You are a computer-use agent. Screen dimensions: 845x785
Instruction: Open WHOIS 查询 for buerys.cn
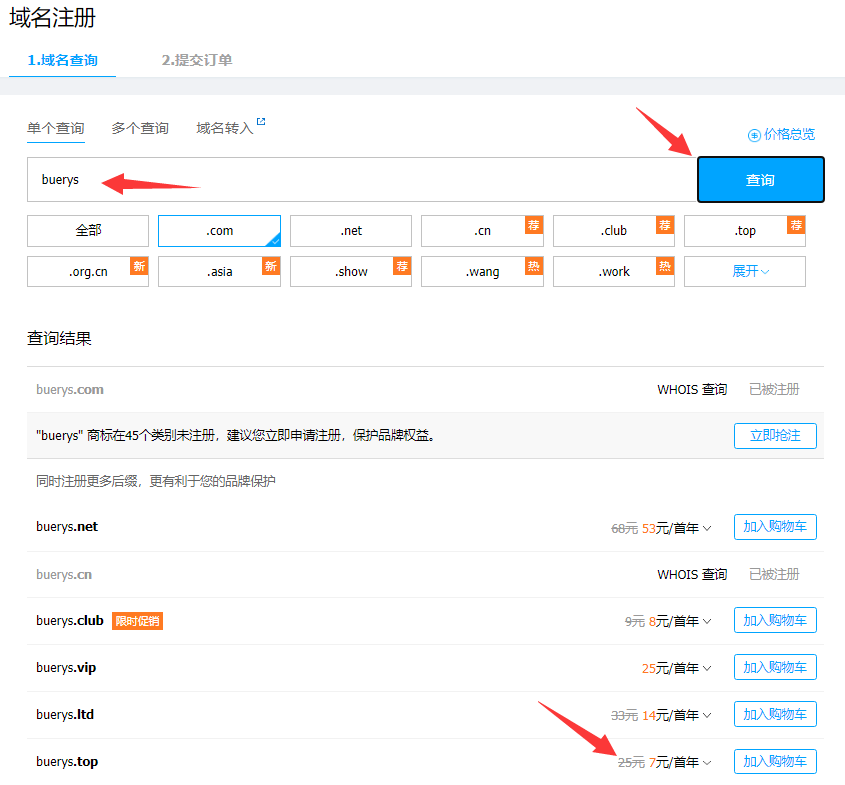pyautogui.click(x=692, y=574)
